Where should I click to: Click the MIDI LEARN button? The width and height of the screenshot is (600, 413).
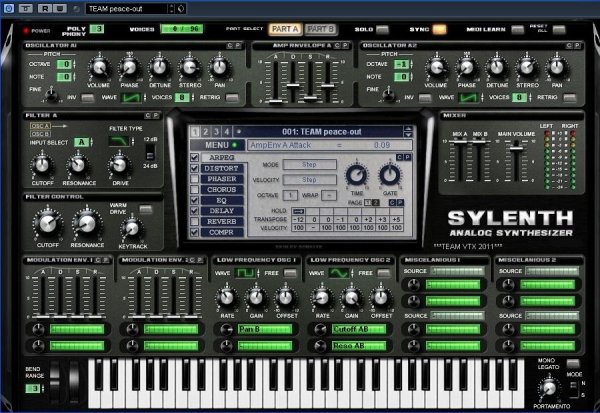[517, 29]
